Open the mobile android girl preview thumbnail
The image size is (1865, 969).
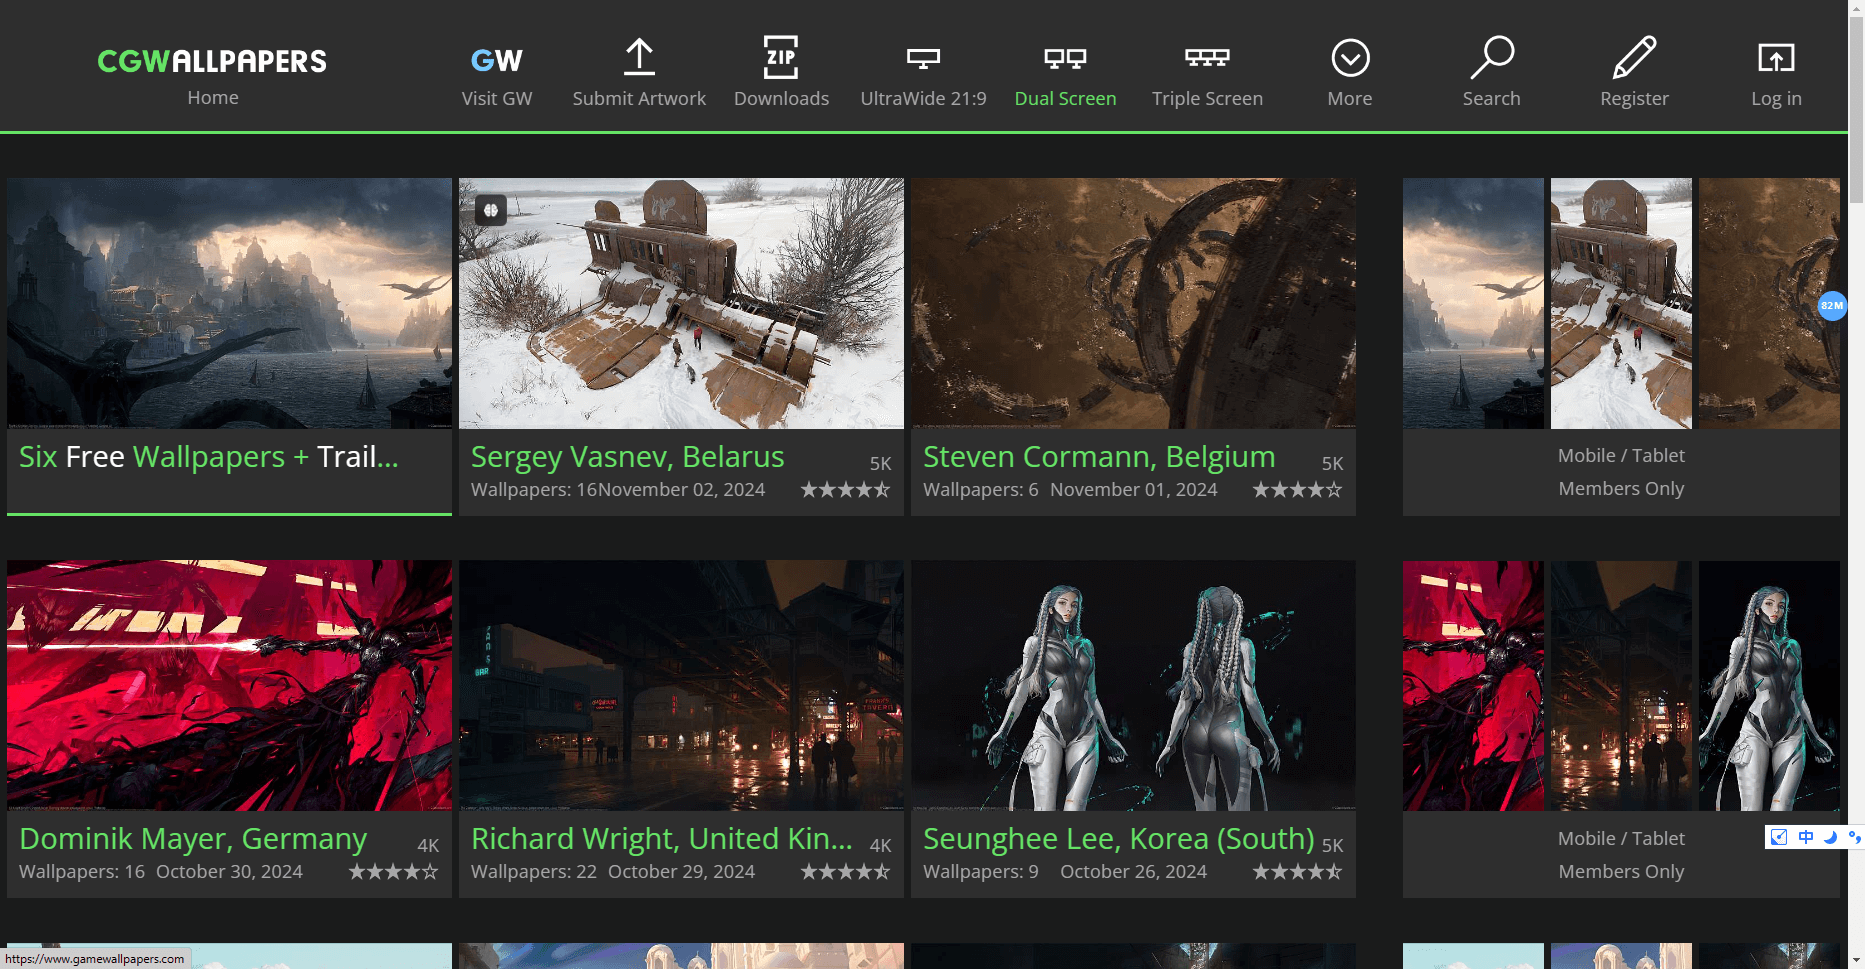[x=1769, y=685]
